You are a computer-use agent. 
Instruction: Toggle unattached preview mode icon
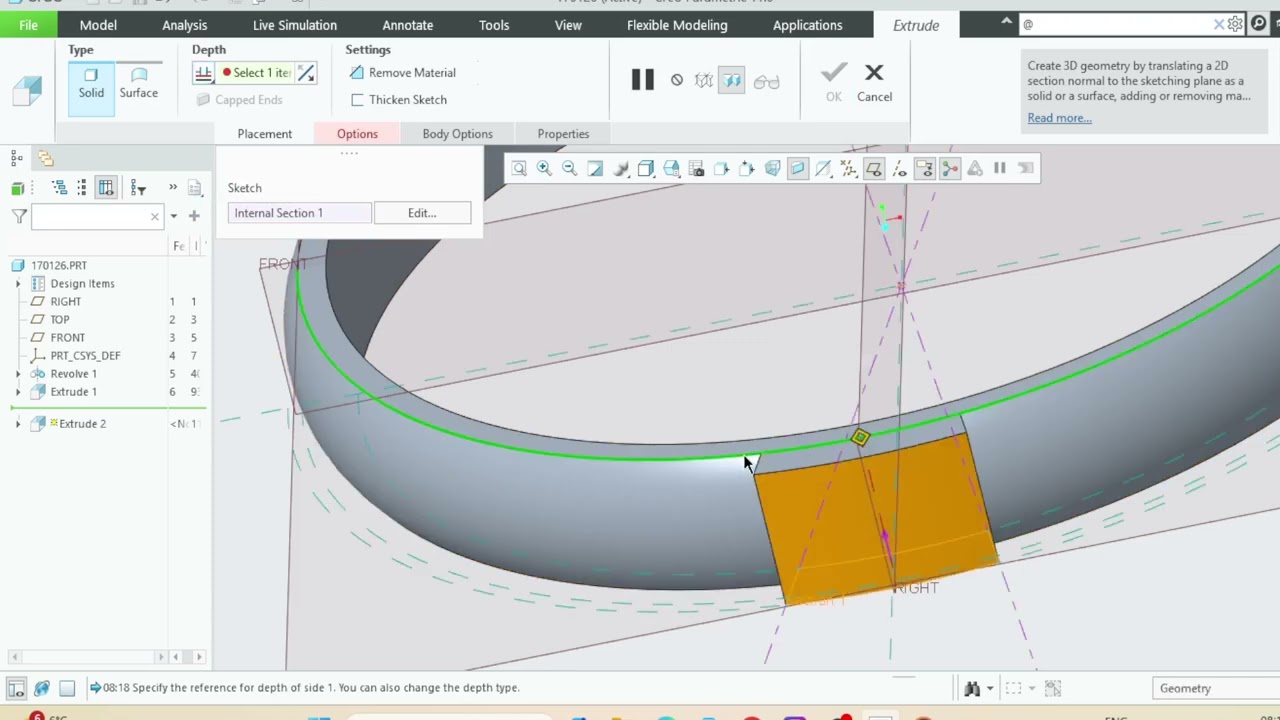704,80
